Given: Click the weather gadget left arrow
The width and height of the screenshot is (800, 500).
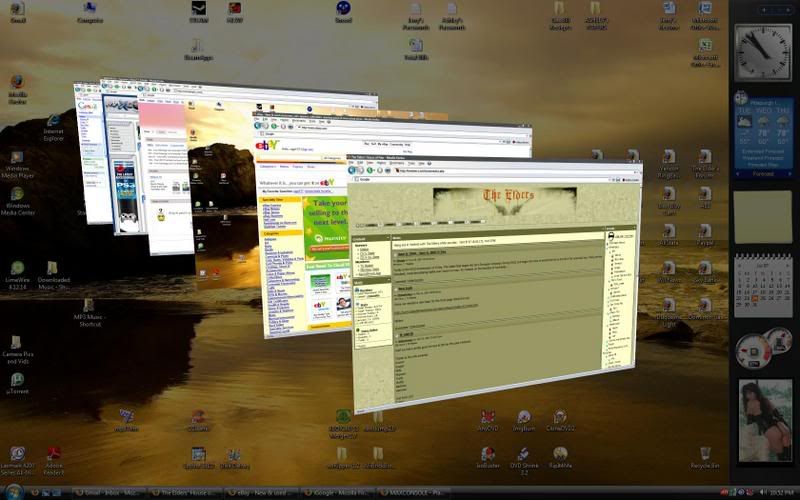Looking at the screenshot, I should (738, 174).
